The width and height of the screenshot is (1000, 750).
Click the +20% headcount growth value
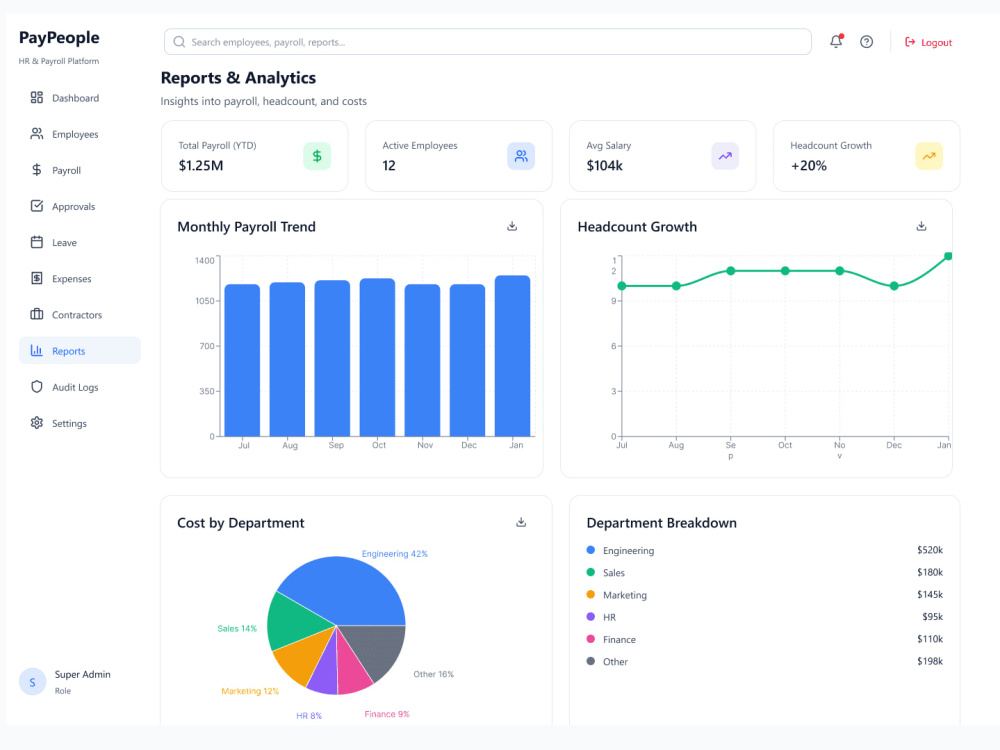809,166
